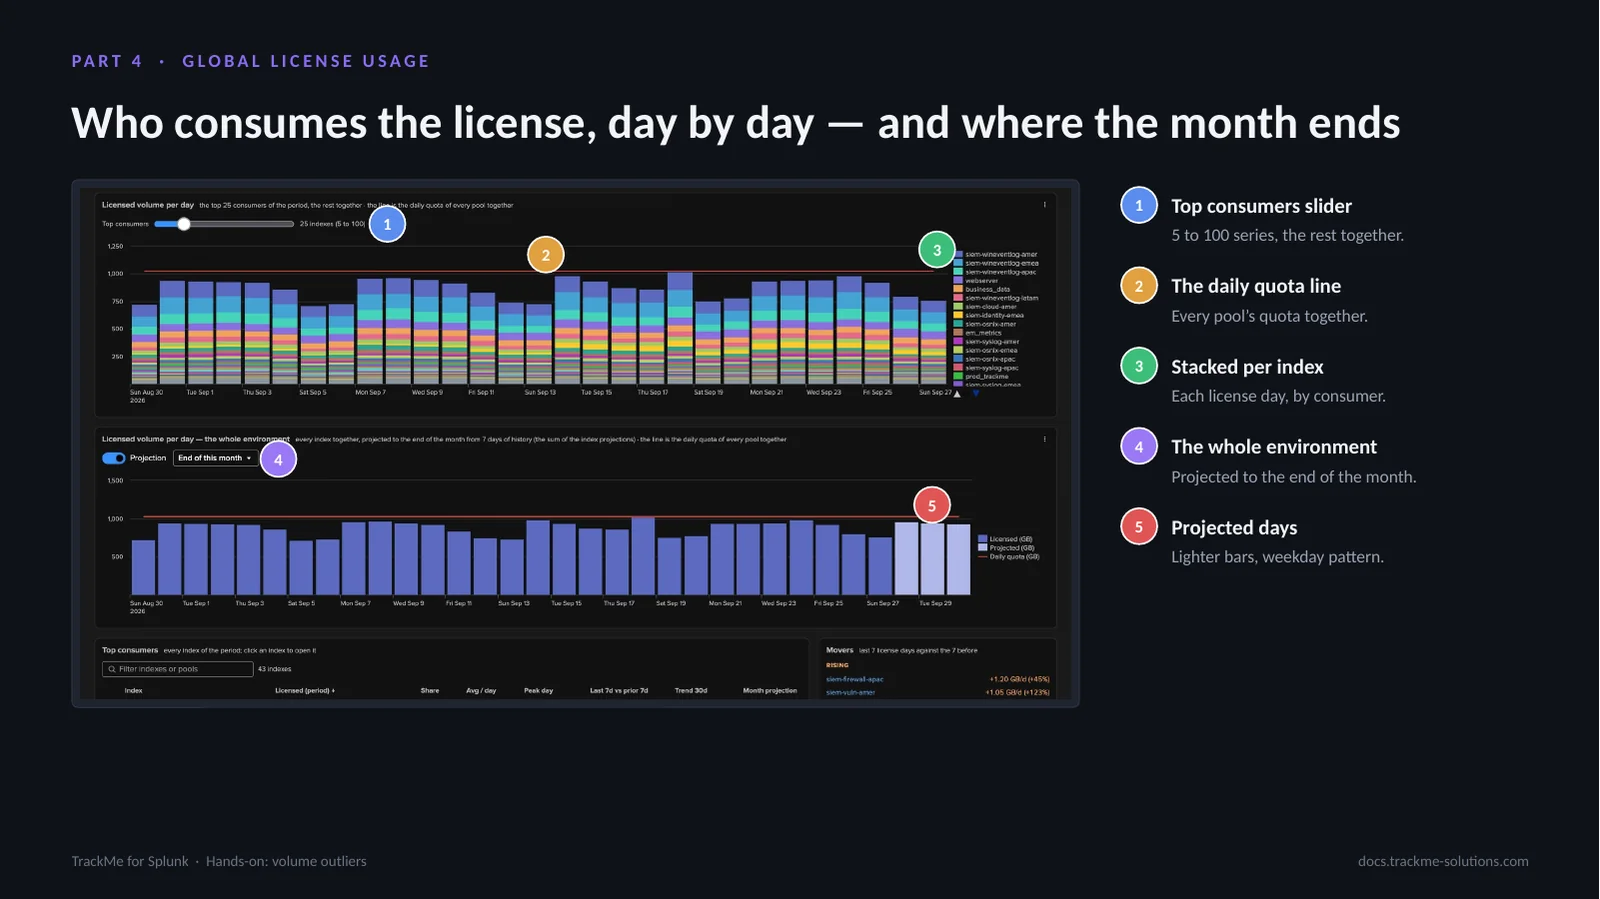Hide the webserver series in the legend
Image resolution: width=1600 pixels, height=899 pixels.
click(x=976, y=281)
